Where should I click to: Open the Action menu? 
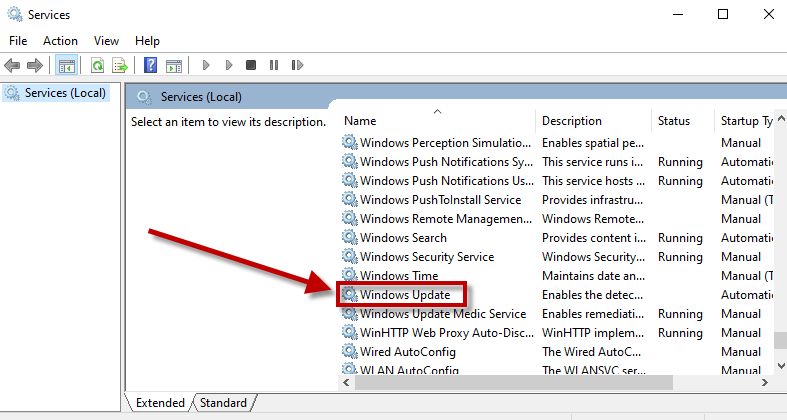point(60,41)
